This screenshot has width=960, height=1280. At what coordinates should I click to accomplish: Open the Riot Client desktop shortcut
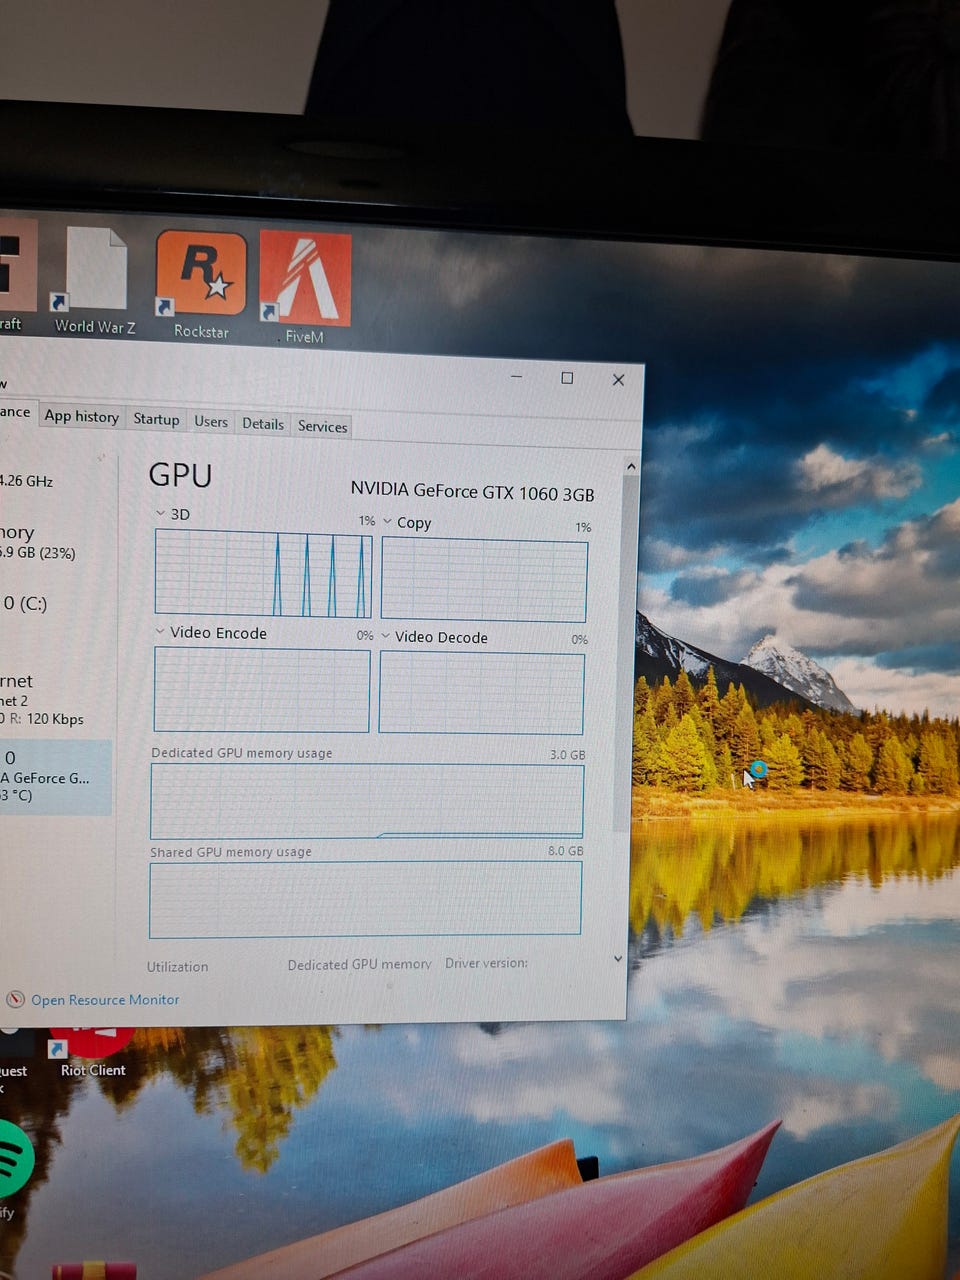[92, 1053]
